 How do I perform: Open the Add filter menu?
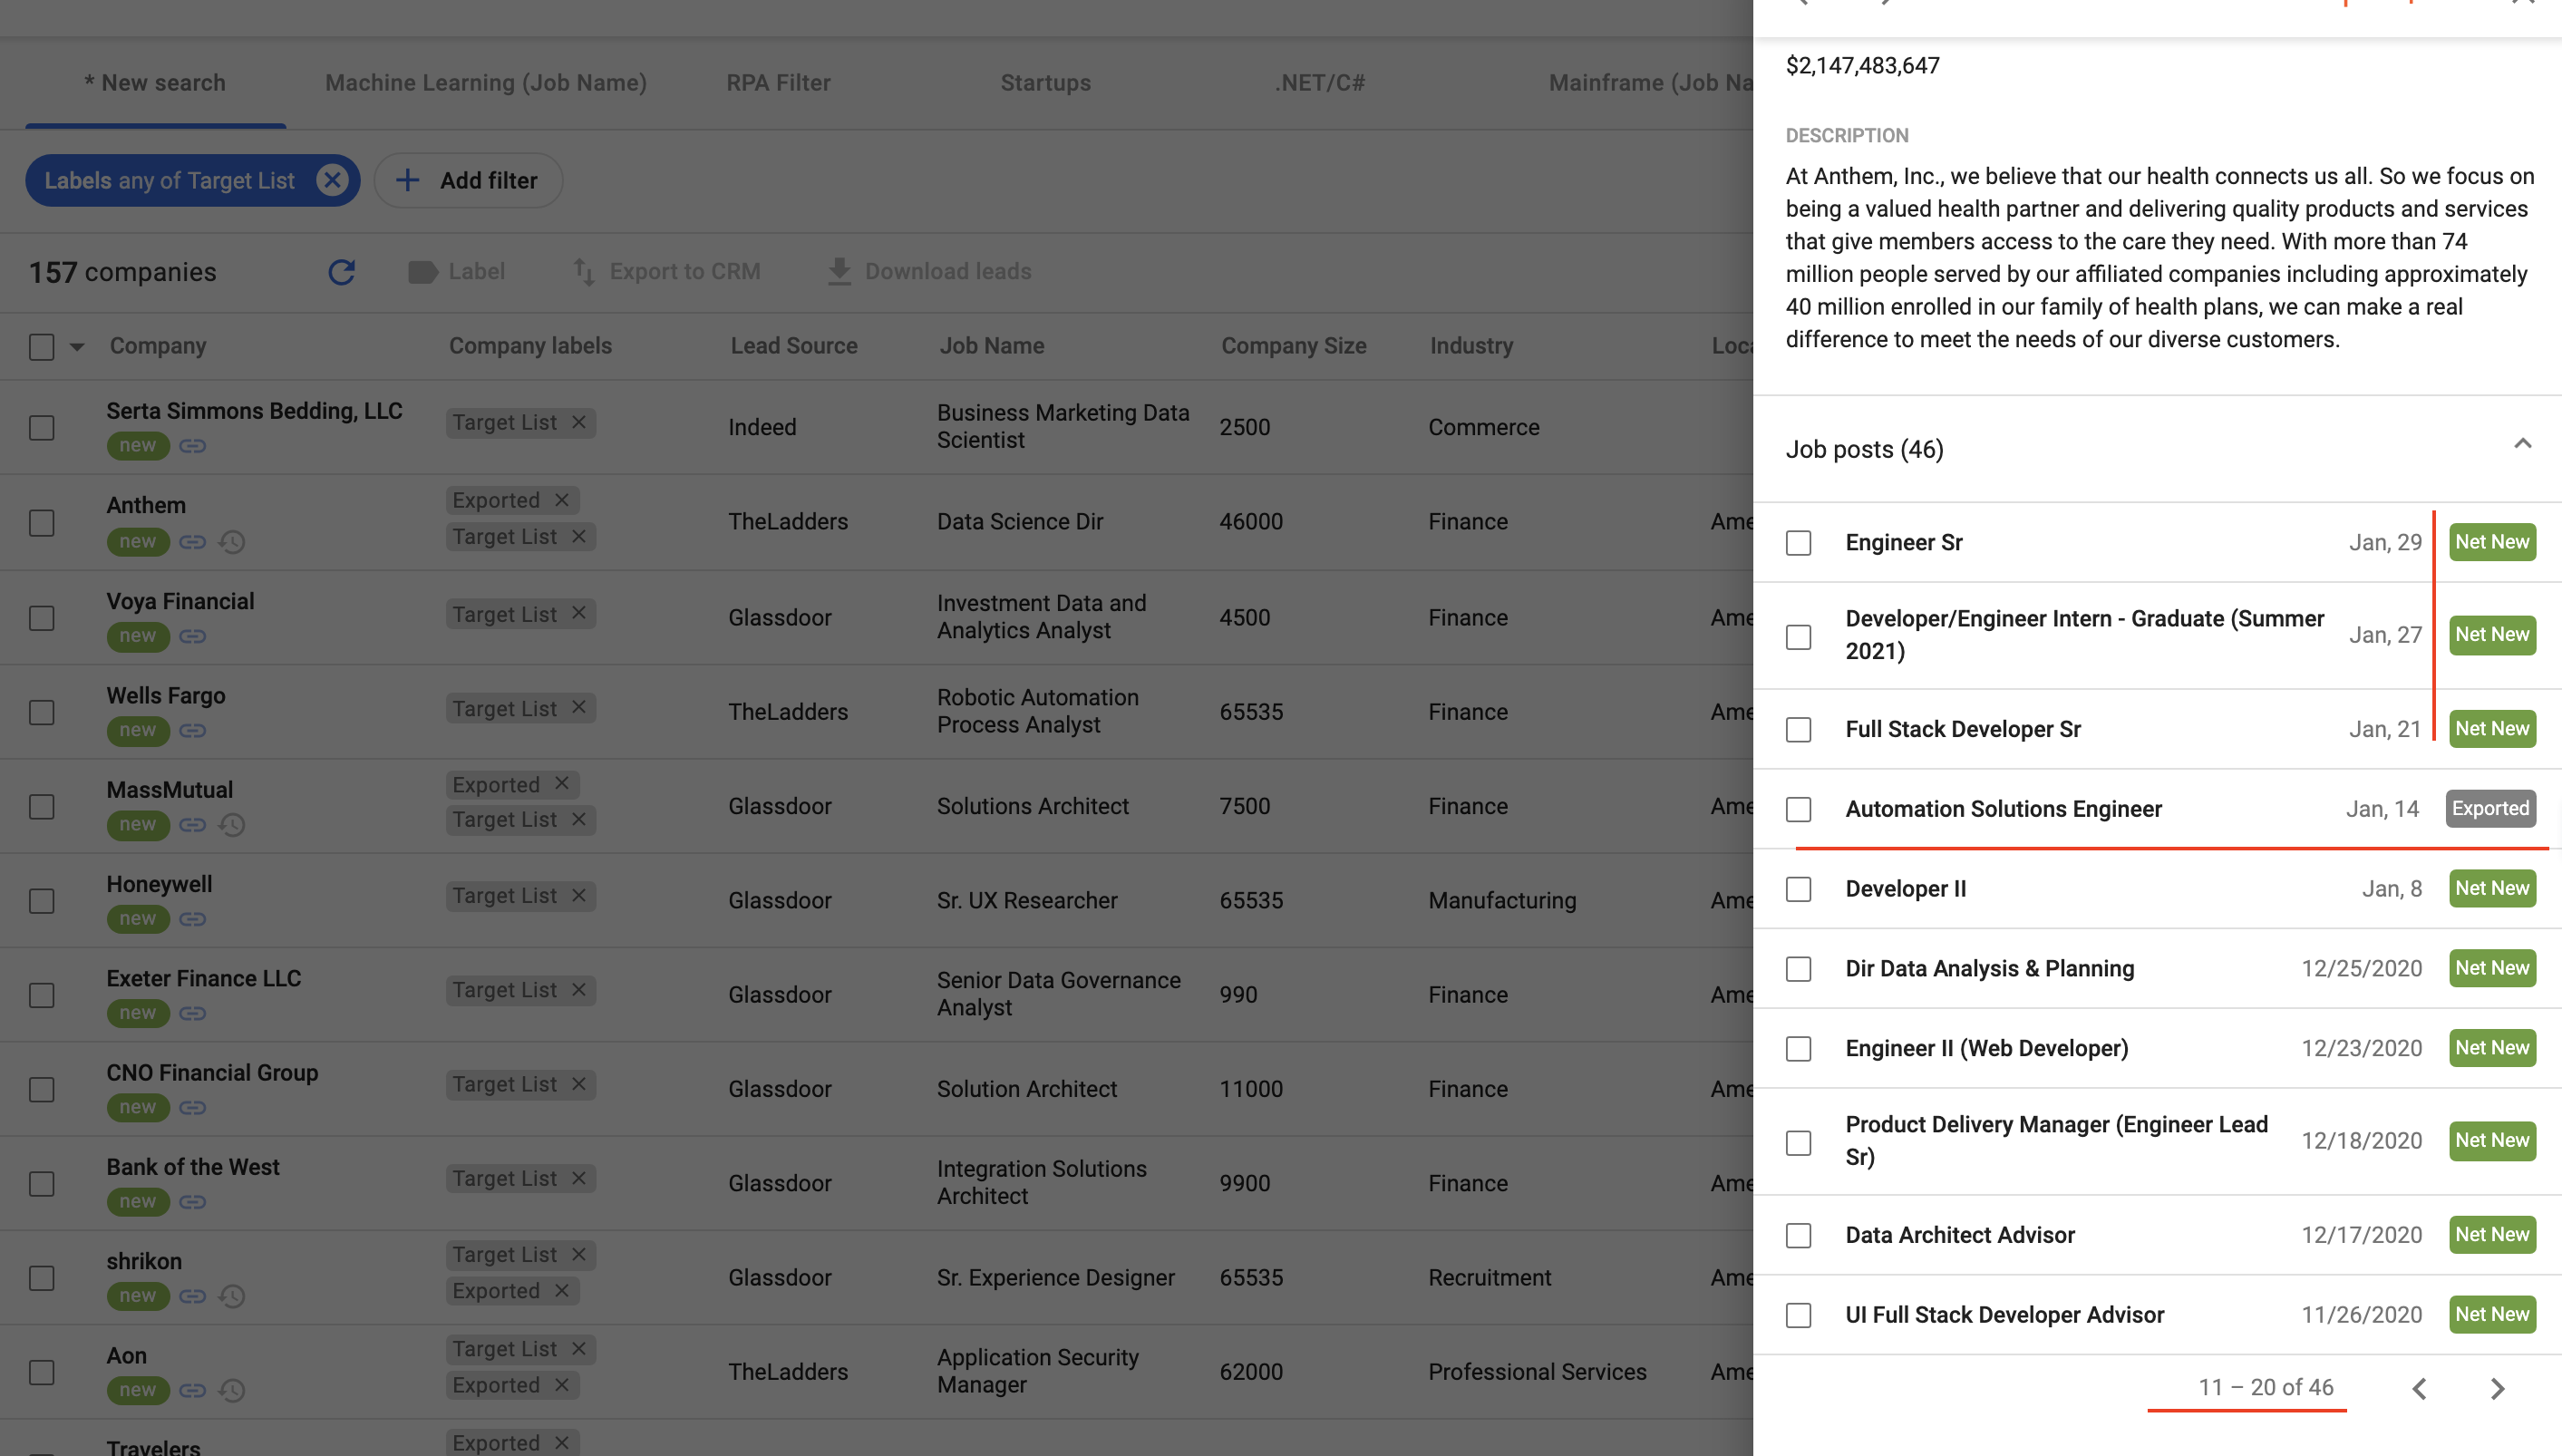pos(468,180)
